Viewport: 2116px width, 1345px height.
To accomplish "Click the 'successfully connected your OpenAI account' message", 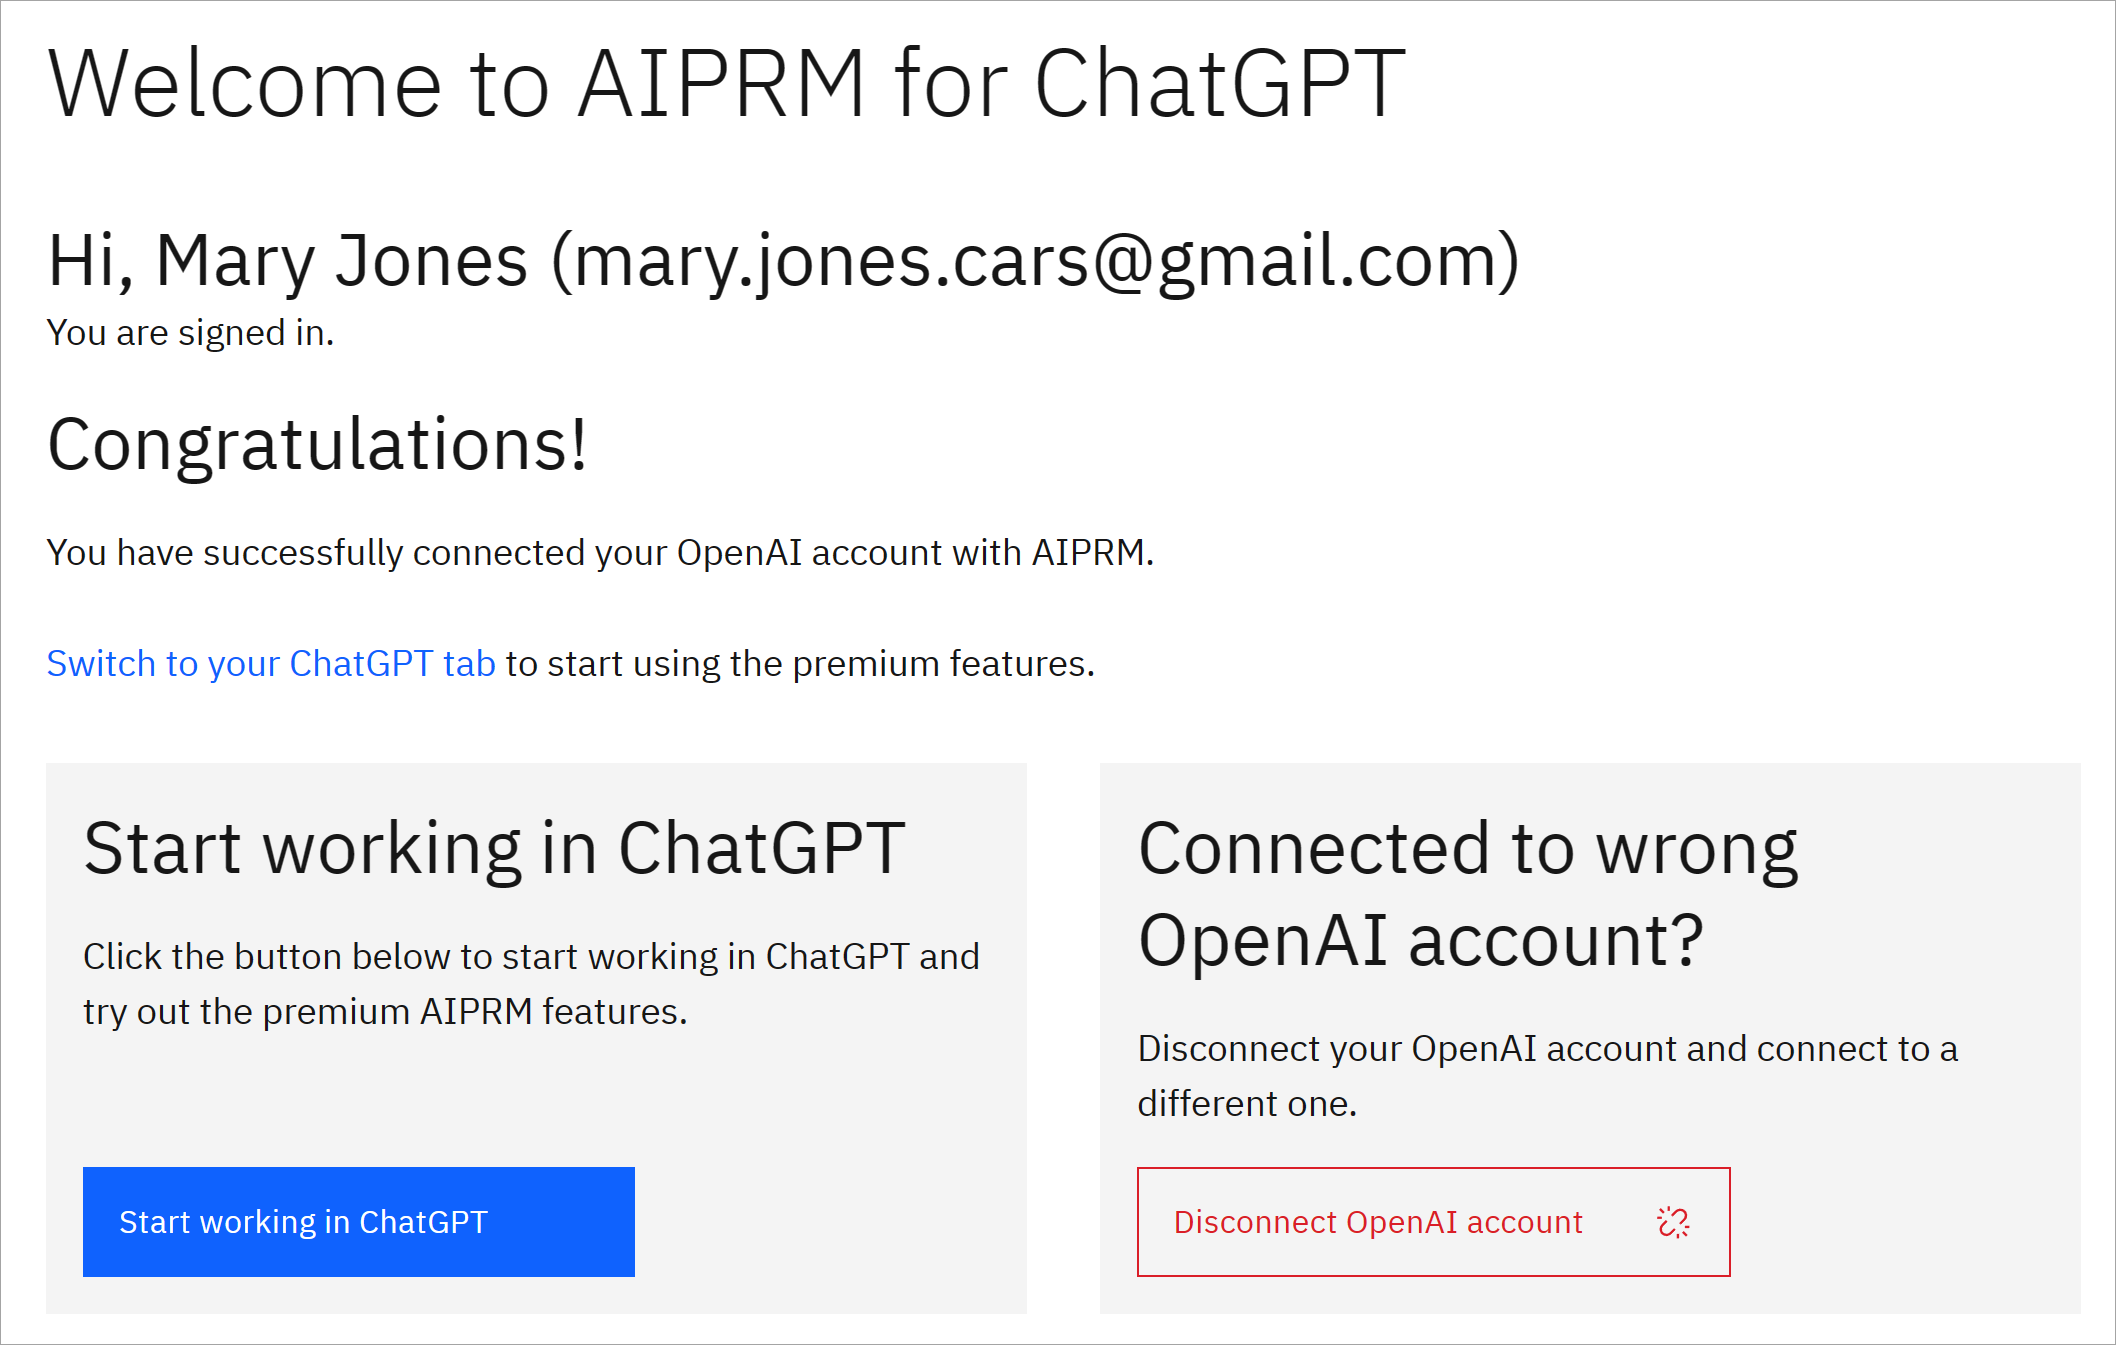I will pyautogui.click(x=601, y=553).
